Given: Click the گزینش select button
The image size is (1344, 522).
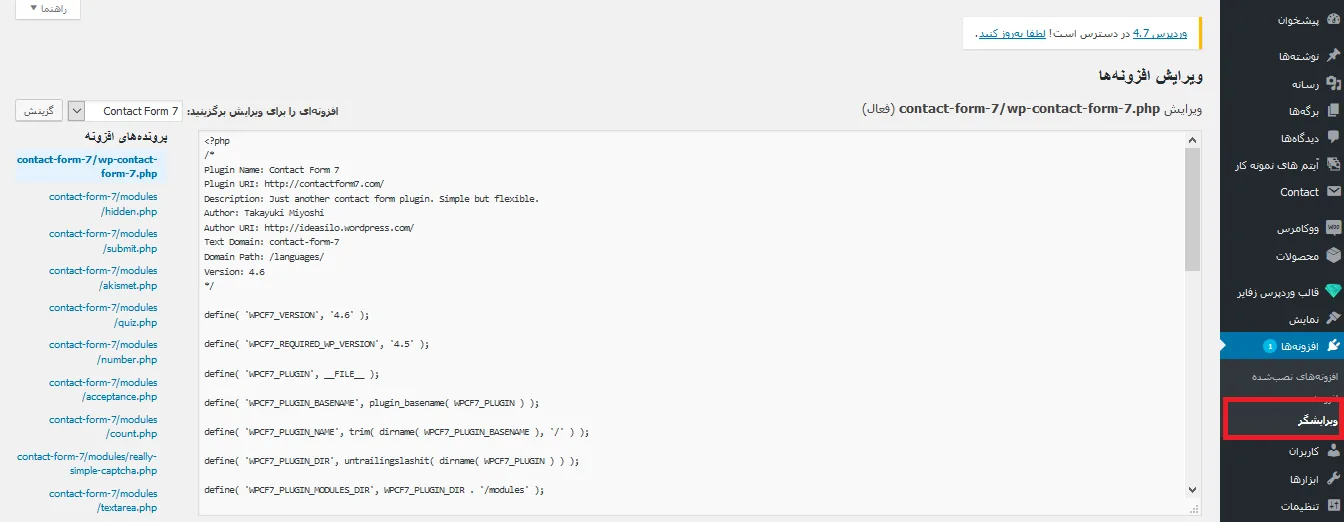Looking at the screenshot, I should [x=39, y=110].
